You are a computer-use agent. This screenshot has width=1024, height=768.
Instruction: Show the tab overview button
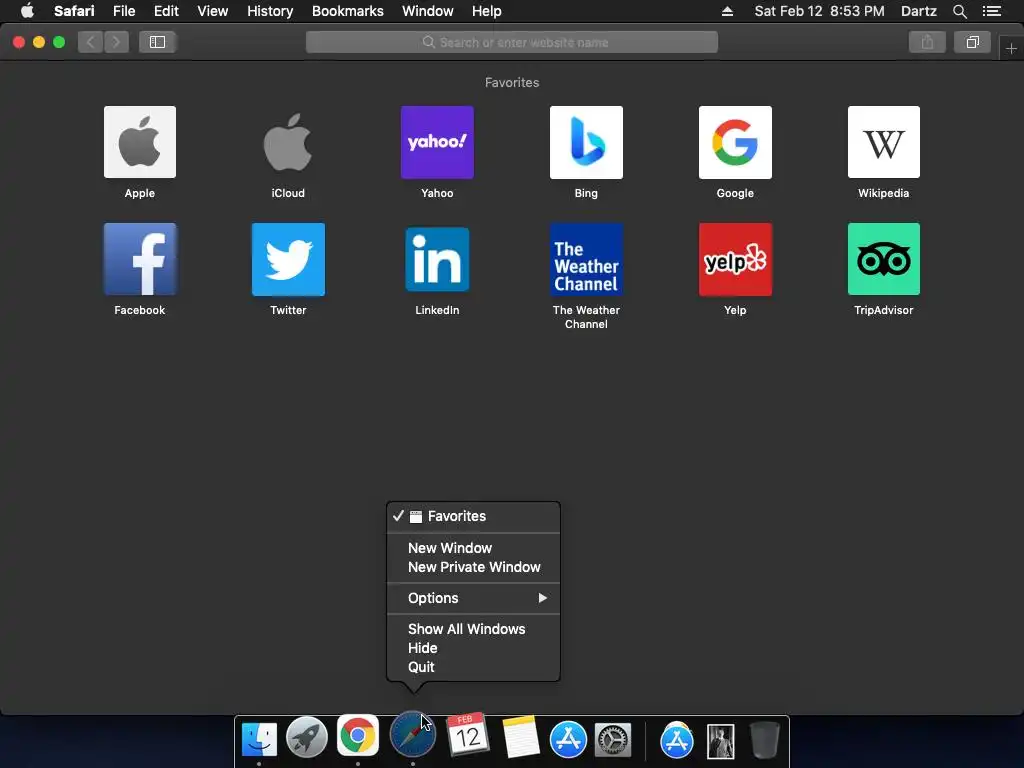pos(972,42)
